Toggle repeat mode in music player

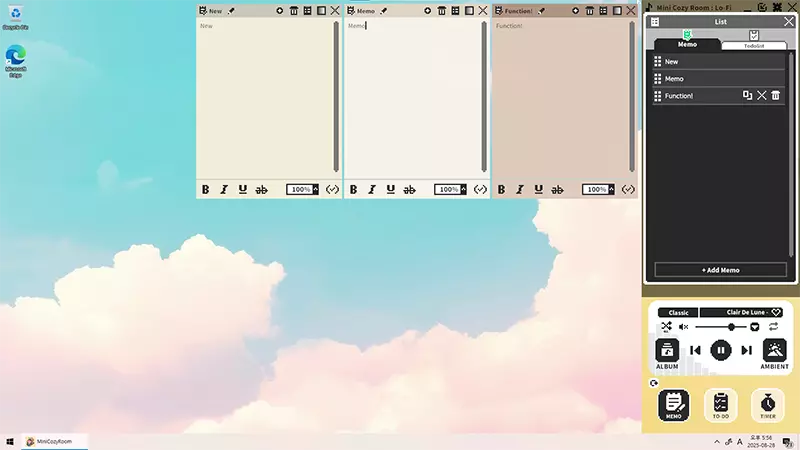point(773,327)
